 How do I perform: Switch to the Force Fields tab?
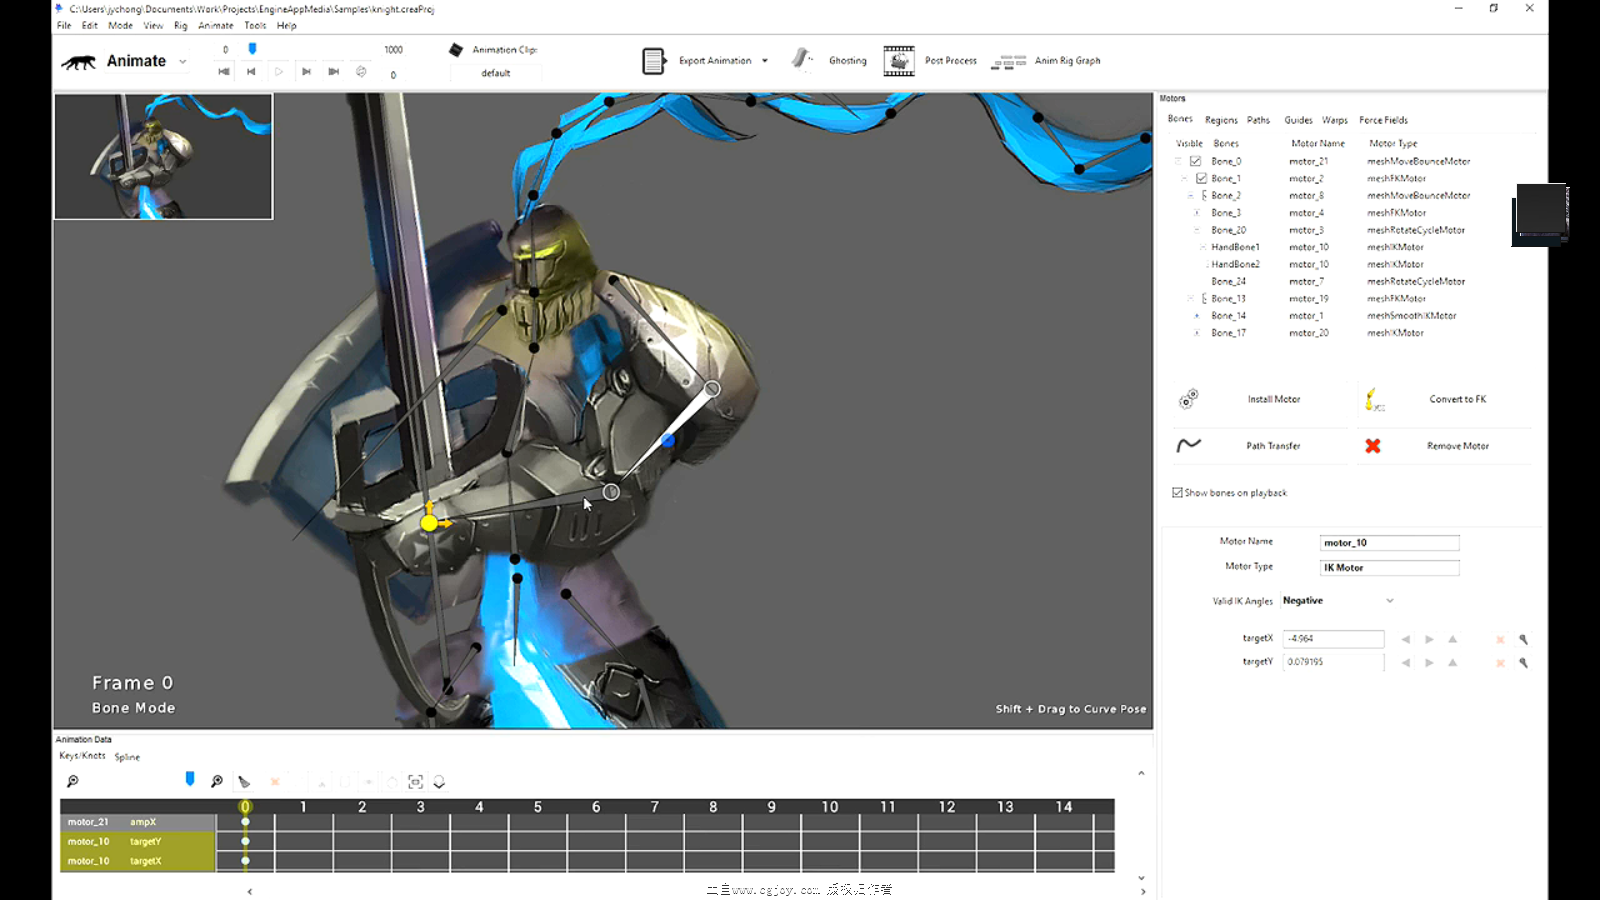(x=1383, y=120)
